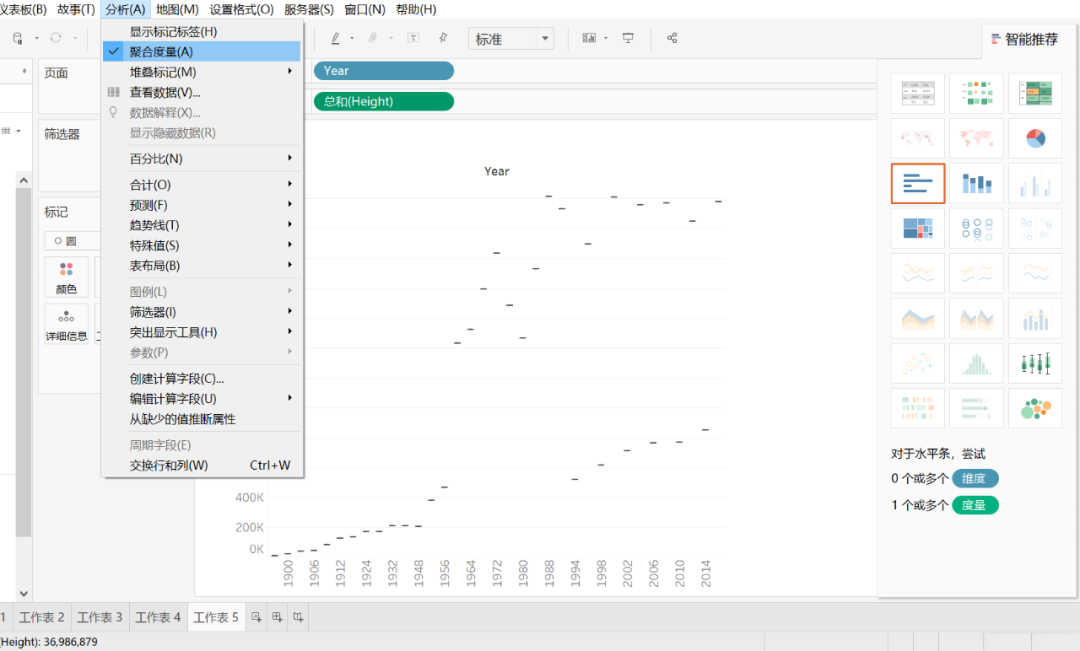Click the share icon in the toolbar
The width and height of the screenshot is (1080, 651).
pos(672,38)
